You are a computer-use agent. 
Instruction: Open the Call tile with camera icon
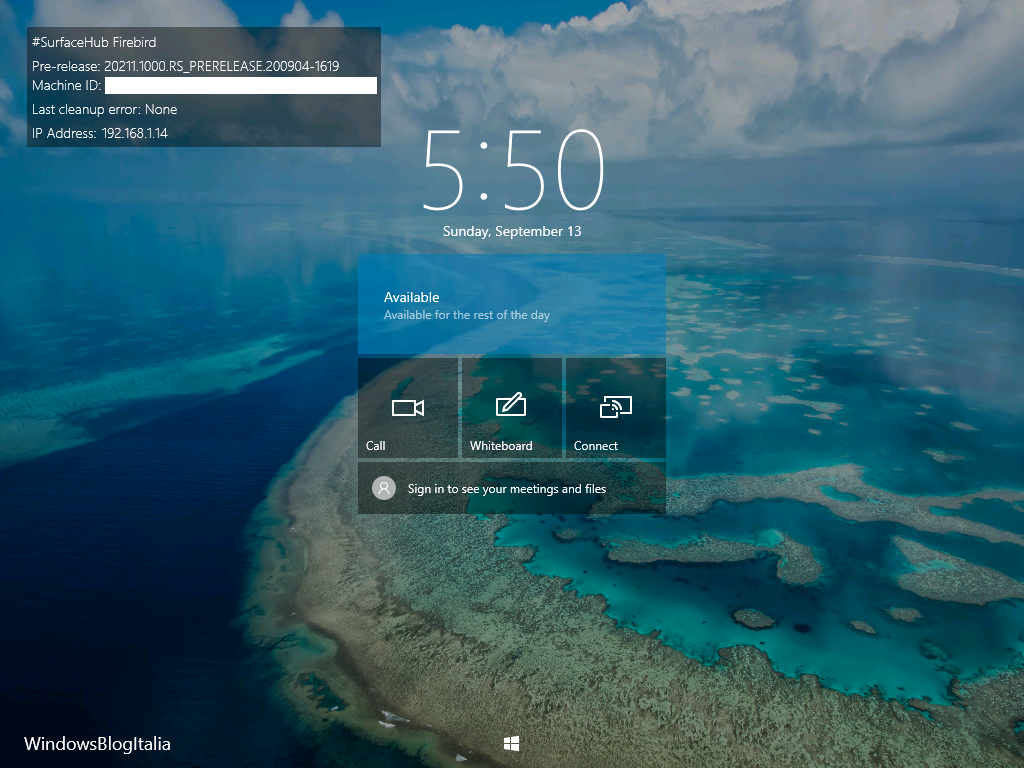pyautogui.click(x=408, y=408)
